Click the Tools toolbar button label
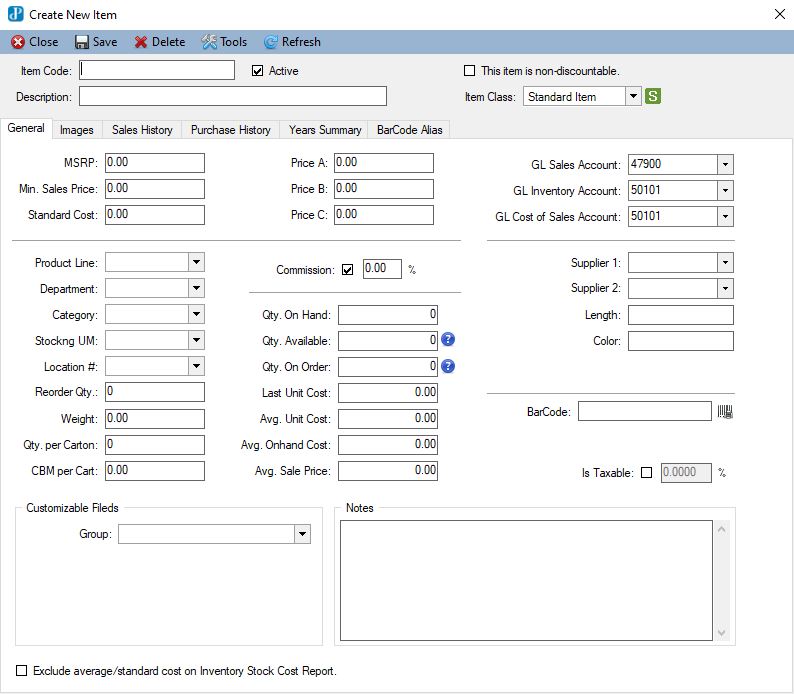 [x=233, y=42]
